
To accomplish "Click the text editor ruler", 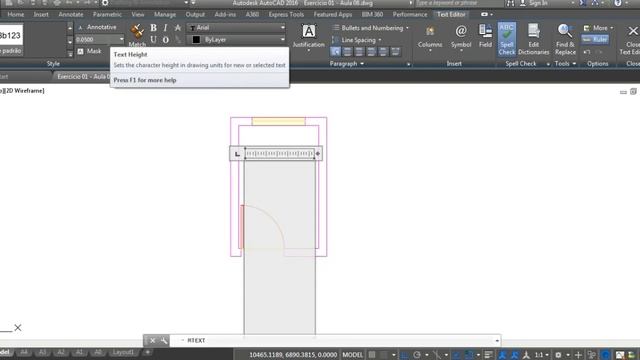I will [280, 153].
